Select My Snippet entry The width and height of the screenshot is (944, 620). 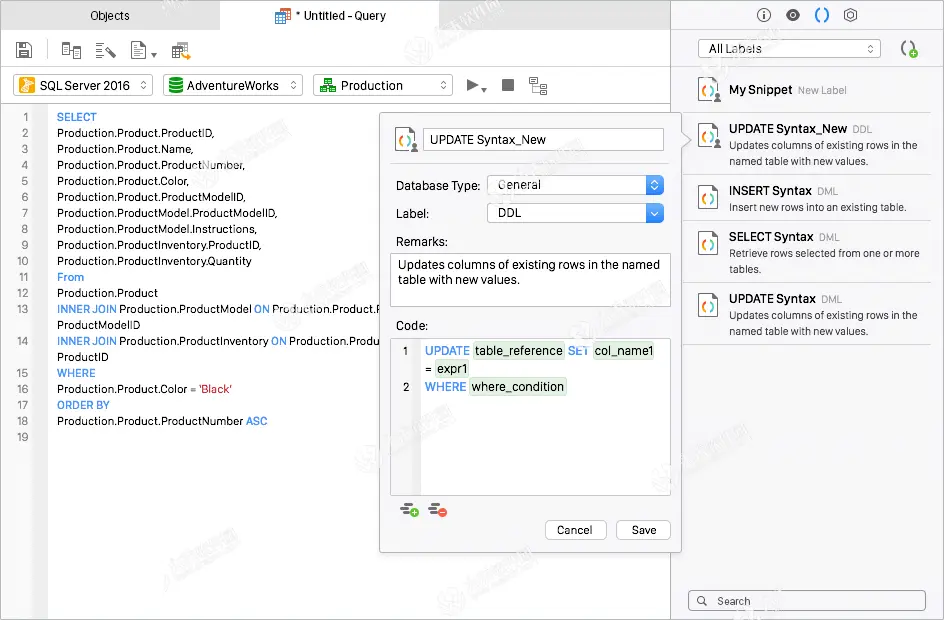(x=807, y=90)
